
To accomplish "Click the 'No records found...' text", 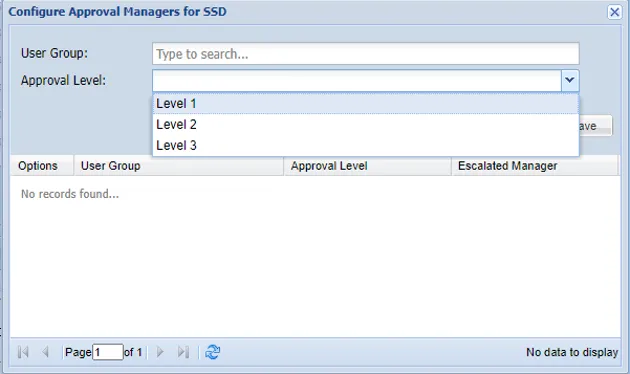I will click(70, 194).
